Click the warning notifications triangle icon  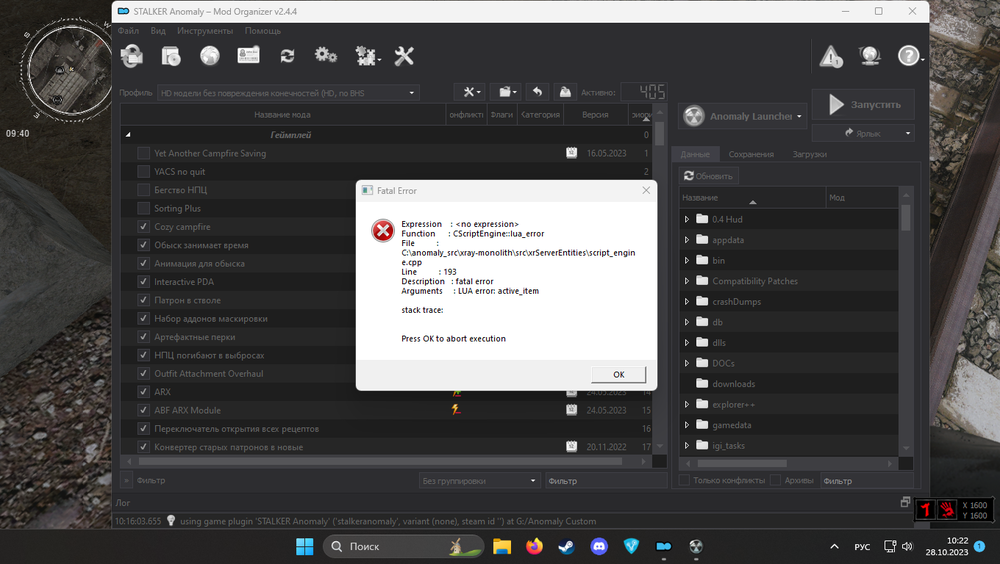[831, 57]
